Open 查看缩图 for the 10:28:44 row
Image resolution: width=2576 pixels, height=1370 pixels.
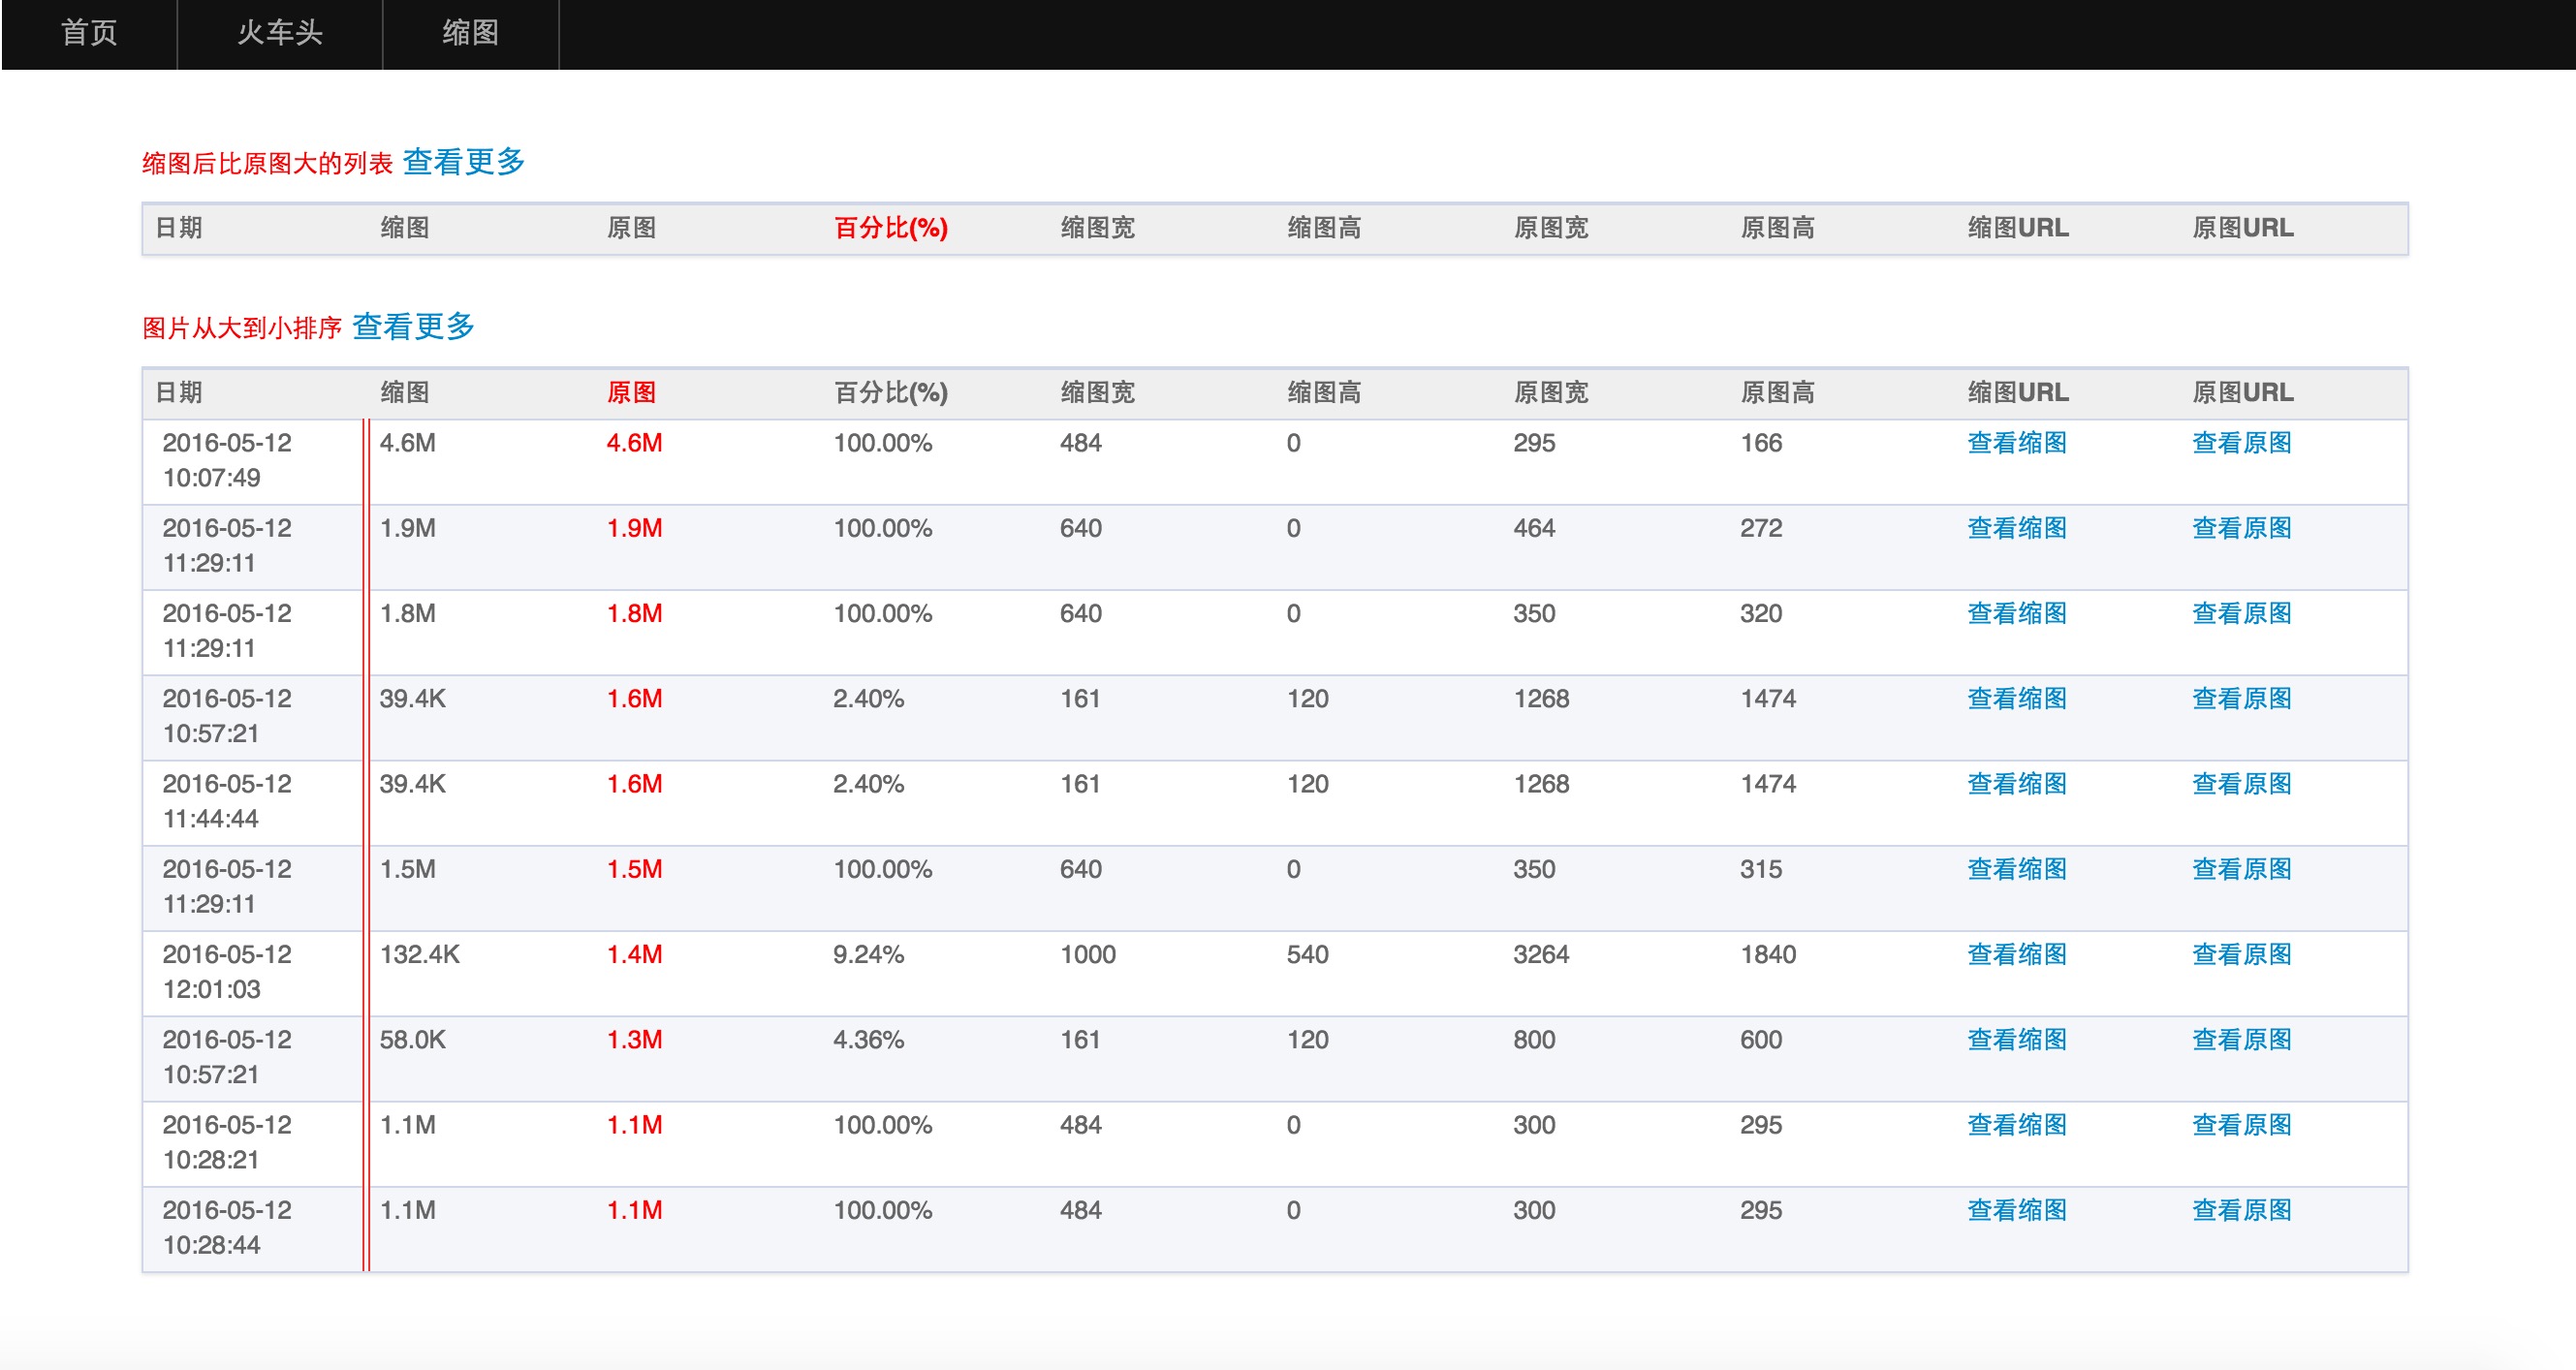pyautogui.click(x=2016, y=1210)
